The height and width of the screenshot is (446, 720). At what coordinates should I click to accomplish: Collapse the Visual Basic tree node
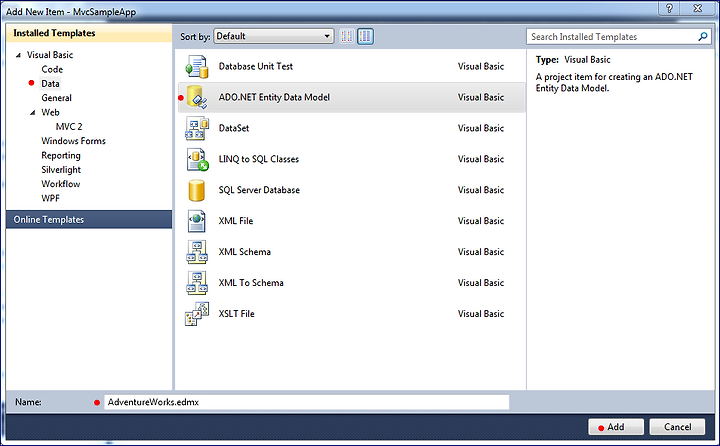click(18, 55)
